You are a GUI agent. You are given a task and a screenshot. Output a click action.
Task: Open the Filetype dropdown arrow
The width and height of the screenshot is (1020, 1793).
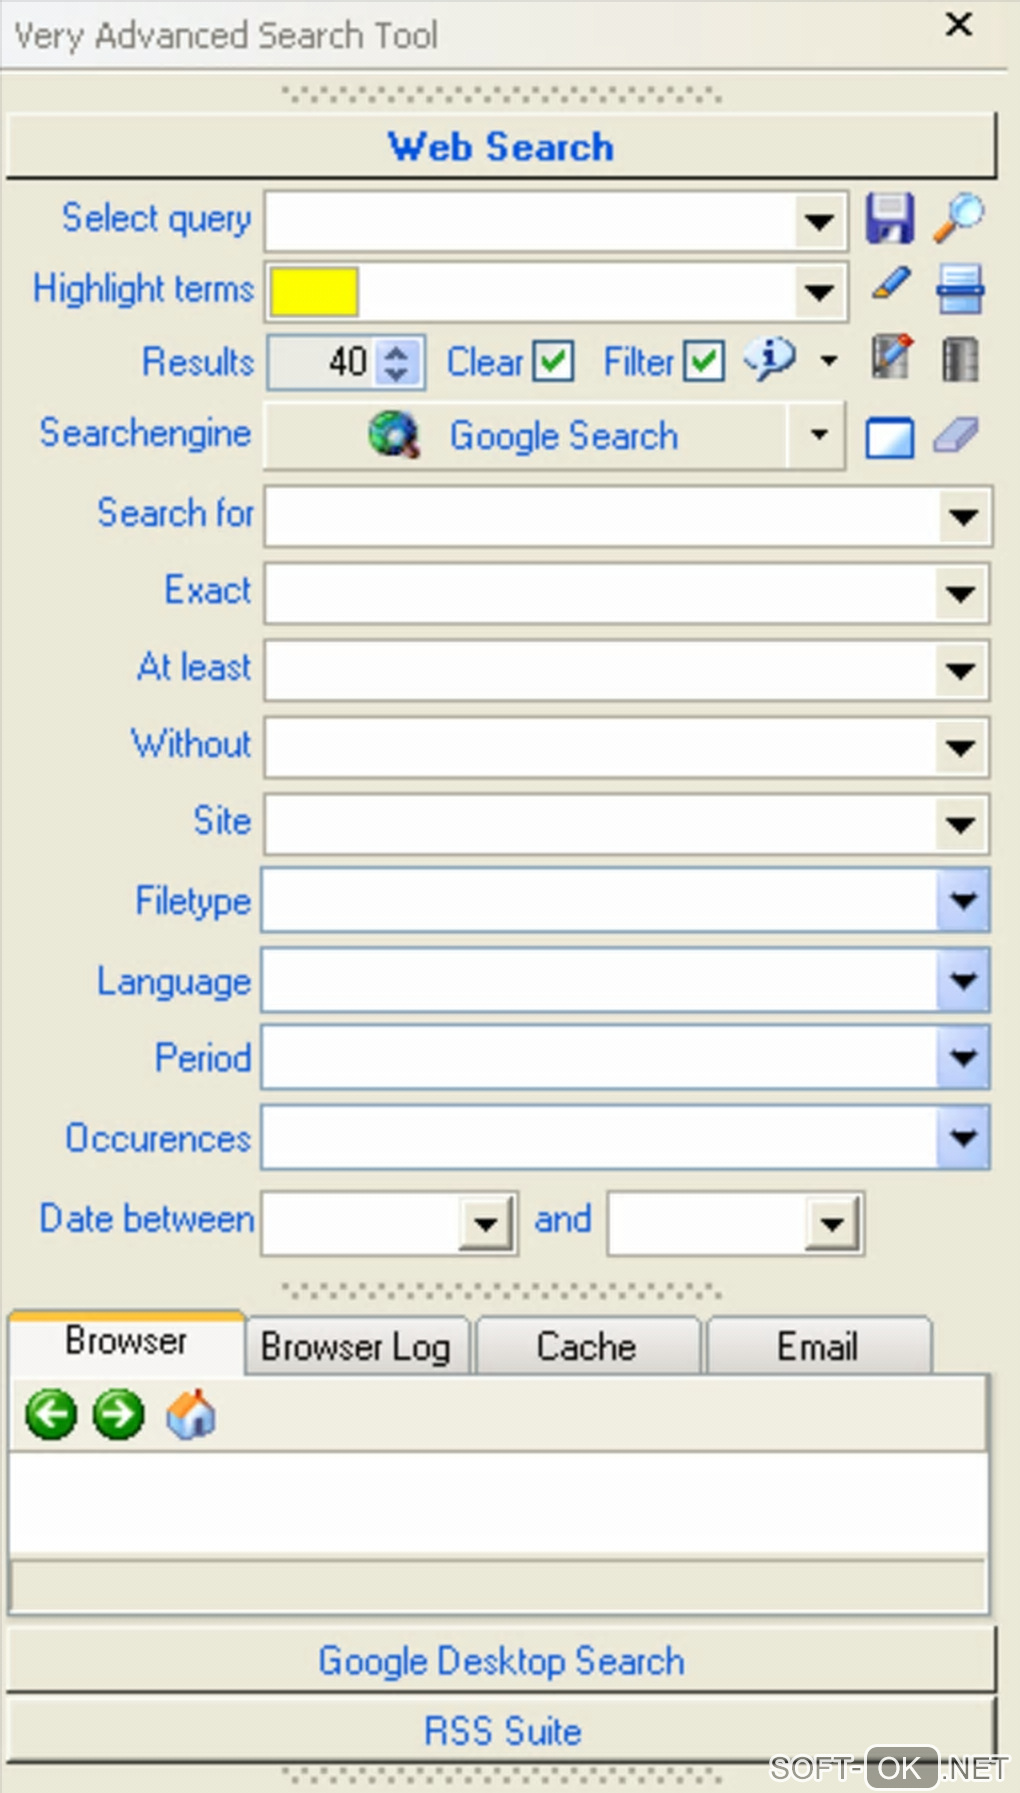963,900
